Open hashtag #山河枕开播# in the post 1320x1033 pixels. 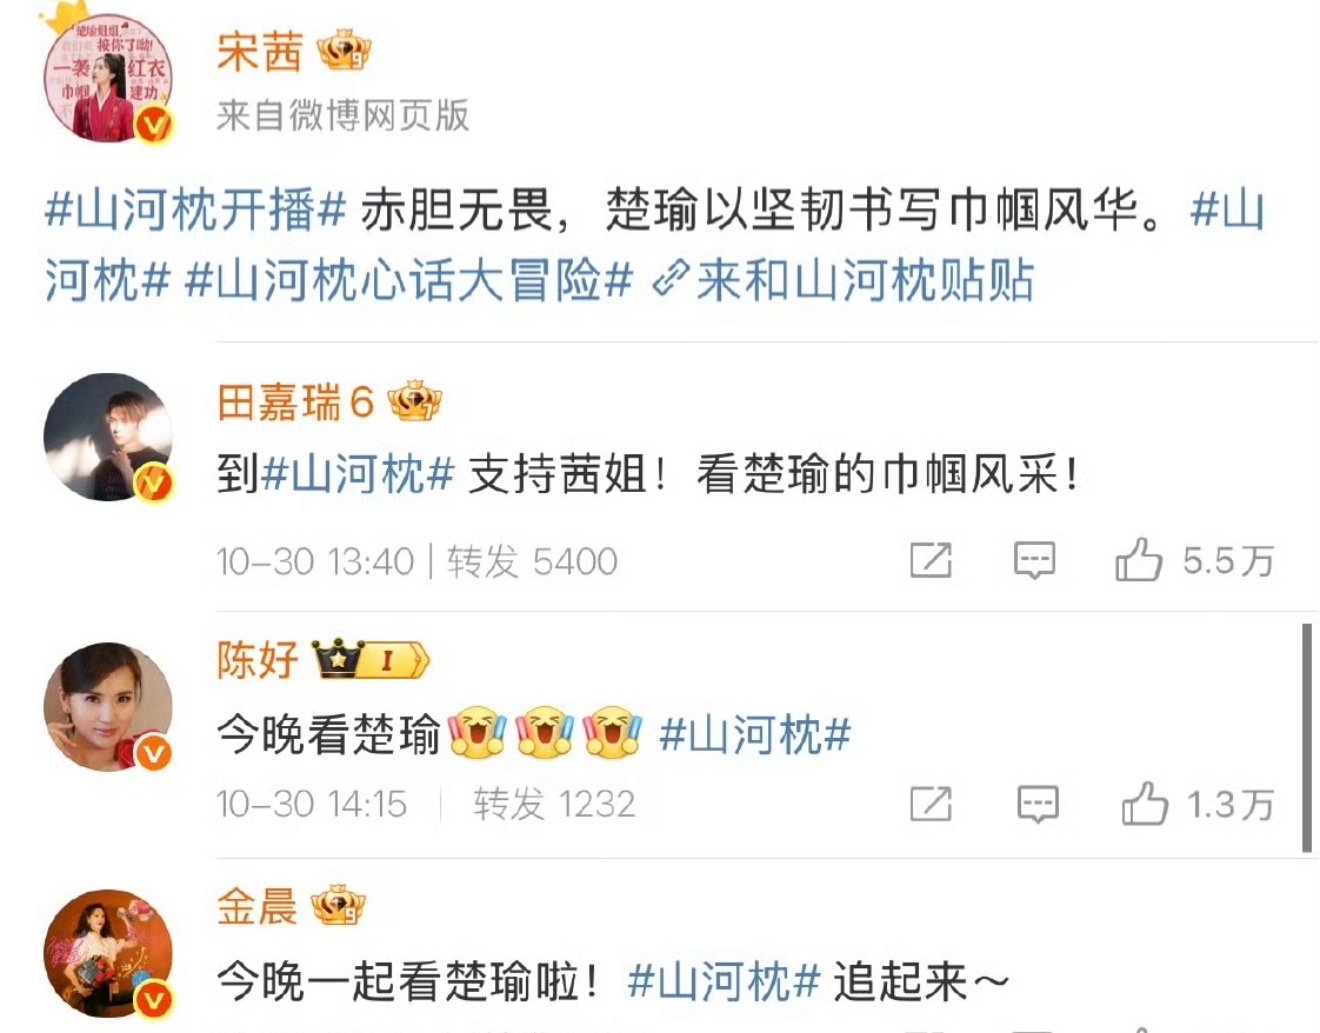196,210
